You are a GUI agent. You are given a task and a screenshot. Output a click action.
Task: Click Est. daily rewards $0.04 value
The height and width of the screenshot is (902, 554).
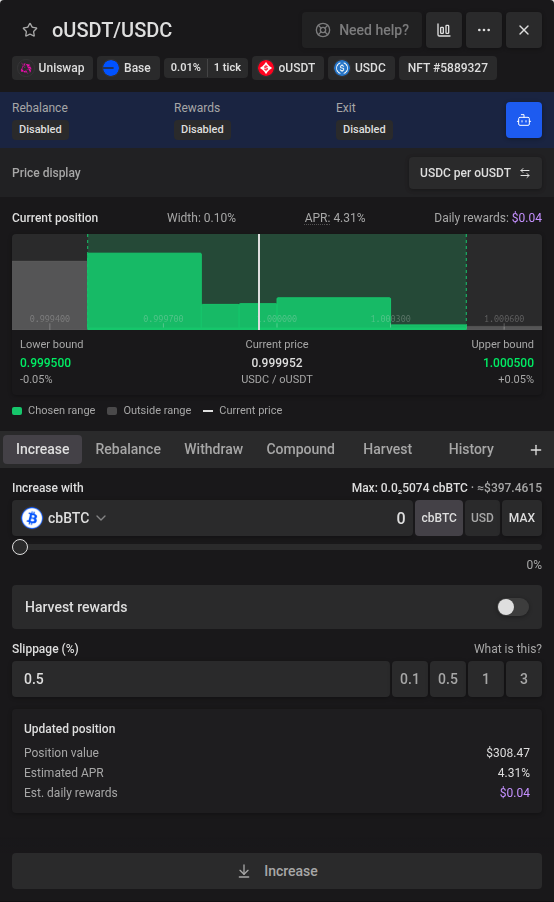coord(515,793)
